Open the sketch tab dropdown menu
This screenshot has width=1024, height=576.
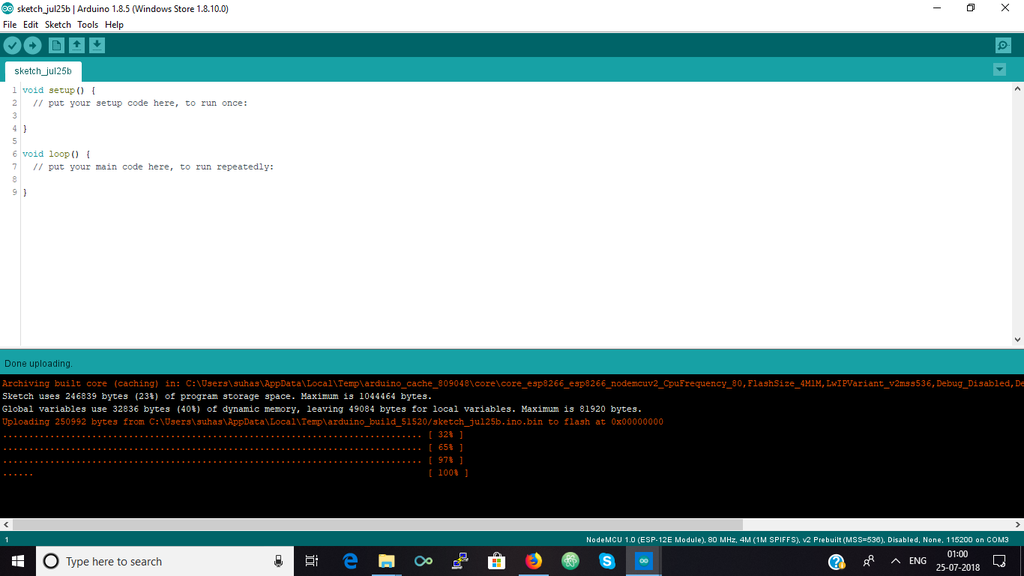click(x=999, y=70)
